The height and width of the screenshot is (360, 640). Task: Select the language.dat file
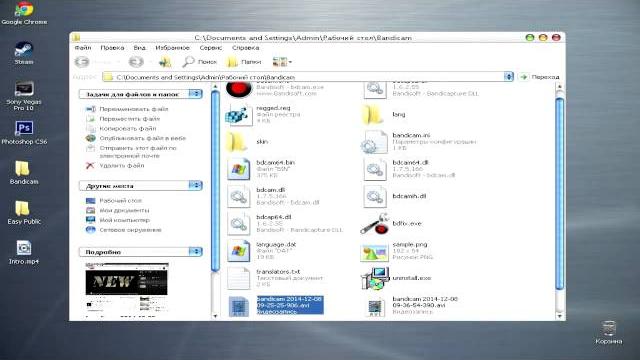point(261,250)
